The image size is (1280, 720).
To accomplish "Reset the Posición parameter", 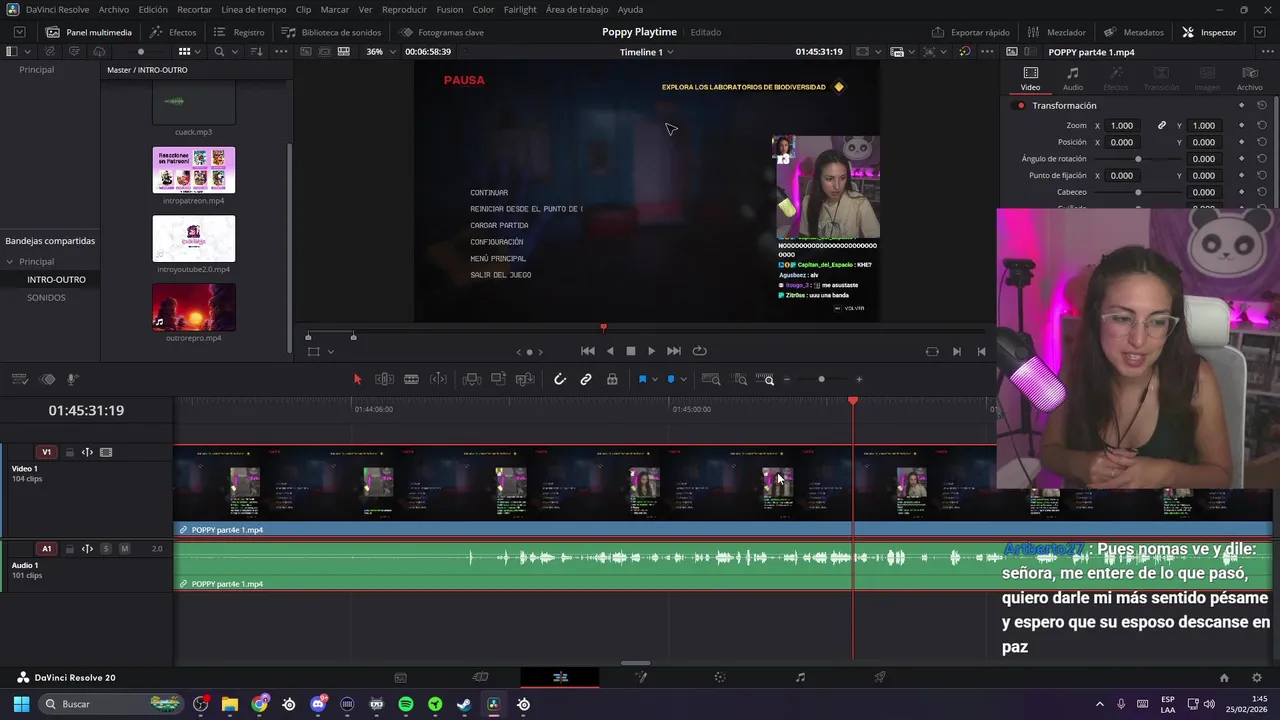I will 1262,142.
